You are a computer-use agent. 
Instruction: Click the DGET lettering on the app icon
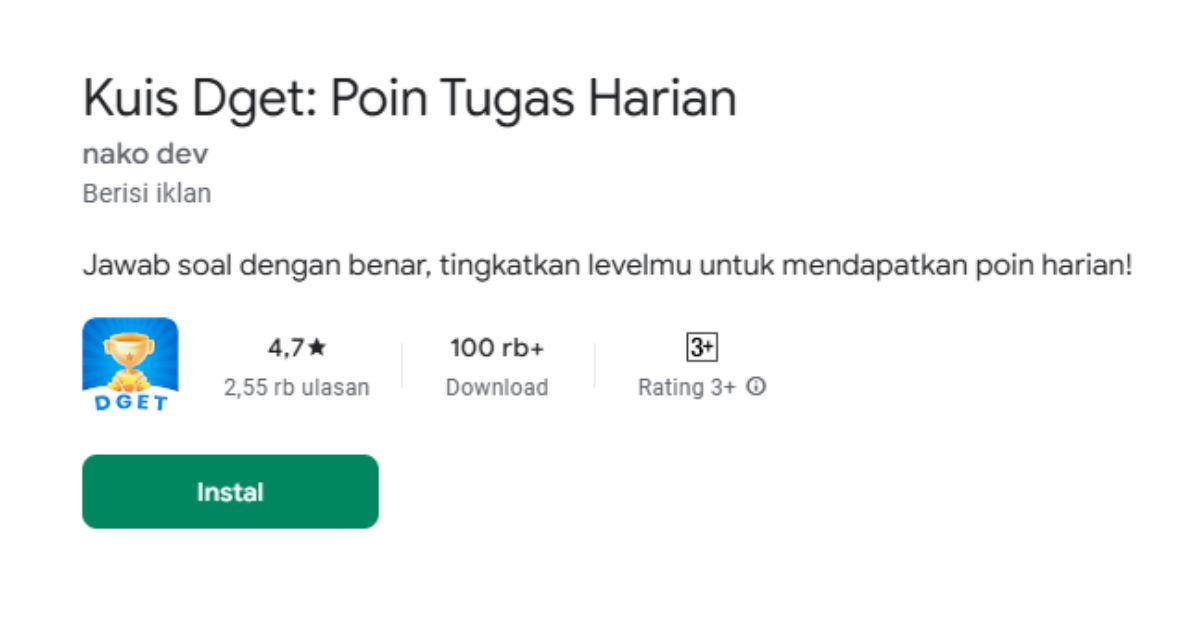pos(130,402)
